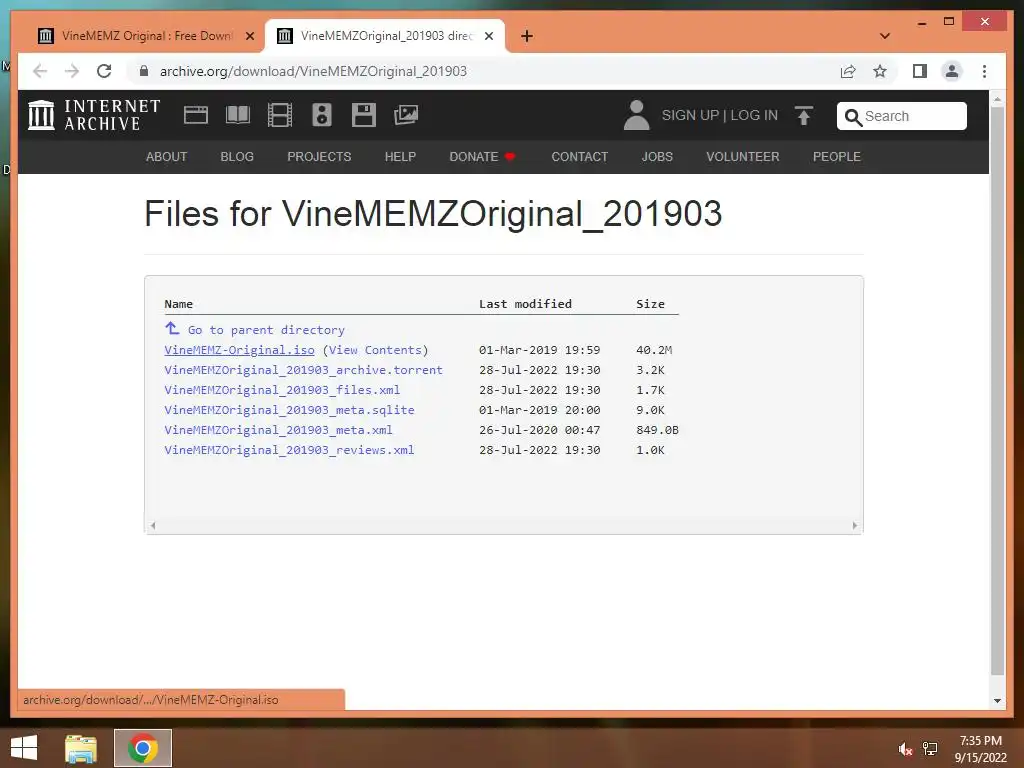Select the VineMEMZOriginal_201903 directory tab
This screenshot has height=768, width=1024.
[385, 36]
